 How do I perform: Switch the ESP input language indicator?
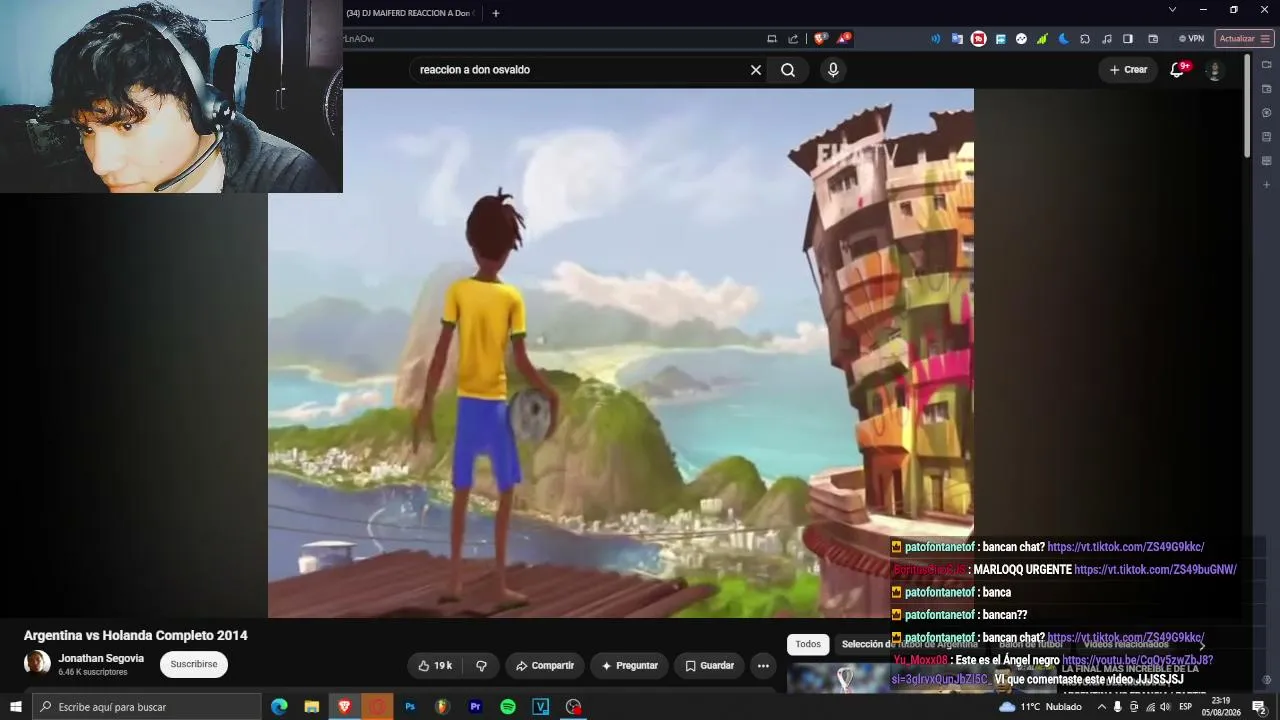coord(1186,707)
